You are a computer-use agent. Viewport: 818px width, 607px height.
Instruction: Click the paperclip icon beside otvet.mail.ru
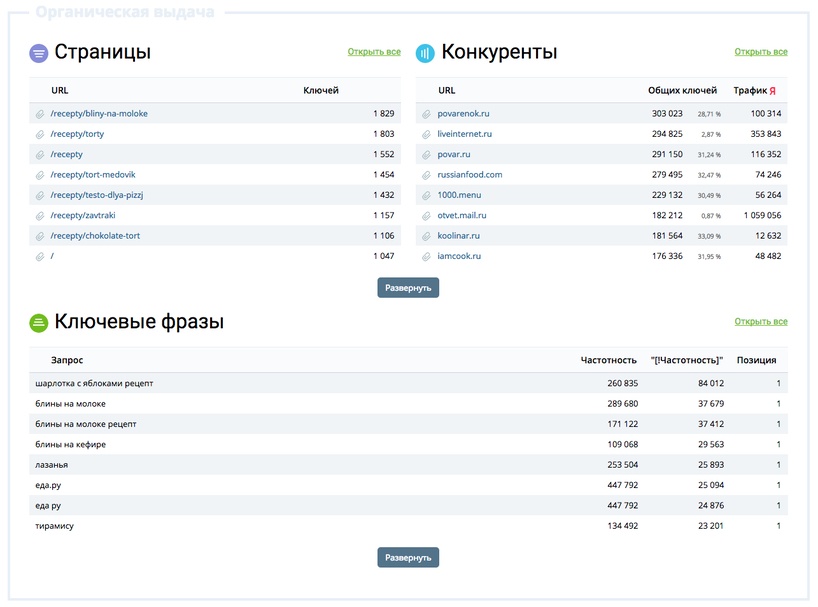(428, 215)
